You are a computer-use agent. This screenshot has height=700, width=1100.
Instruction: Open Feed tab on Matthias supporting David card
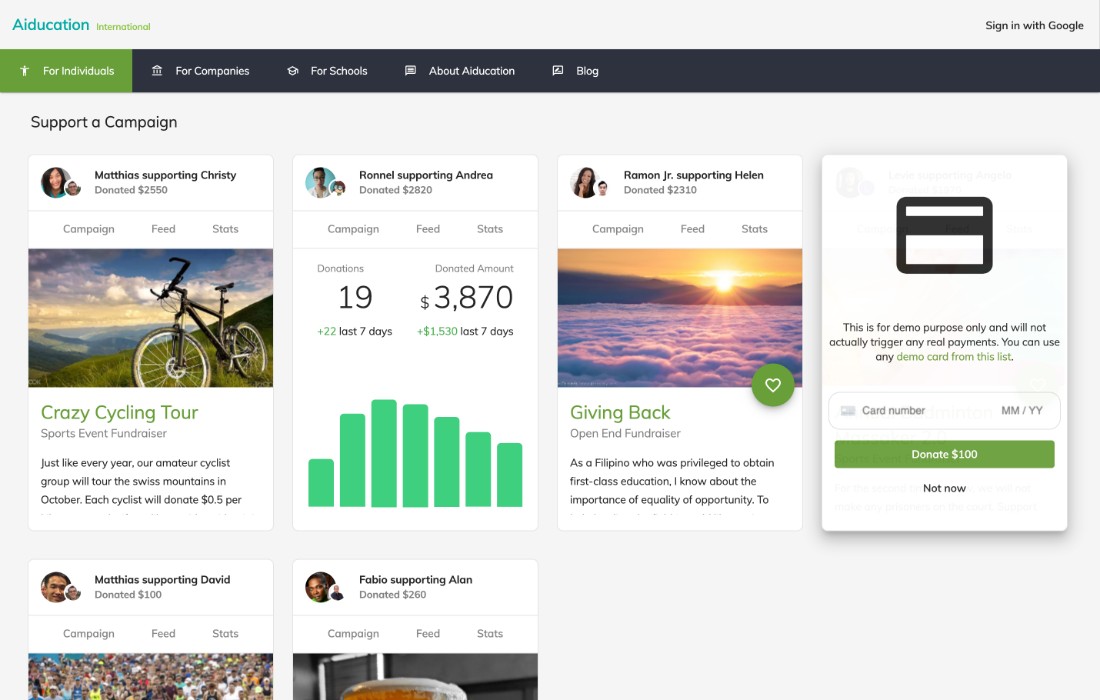163,633
